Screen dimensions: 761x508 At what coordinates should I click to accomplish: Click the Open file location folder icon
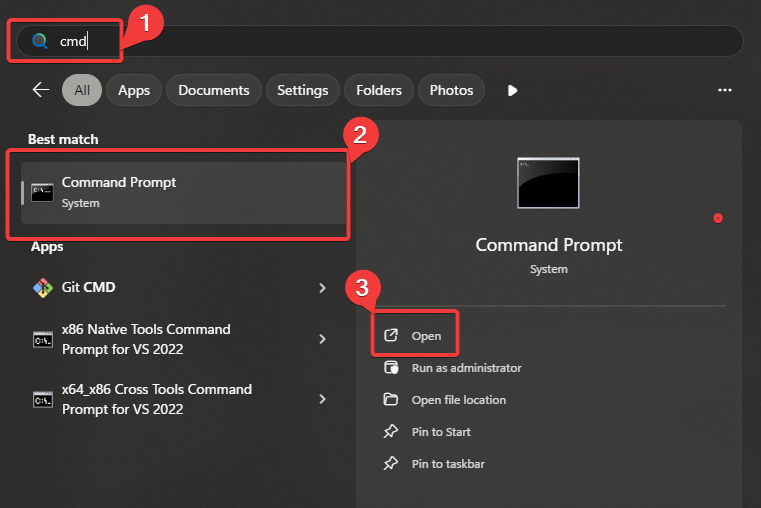391,400
